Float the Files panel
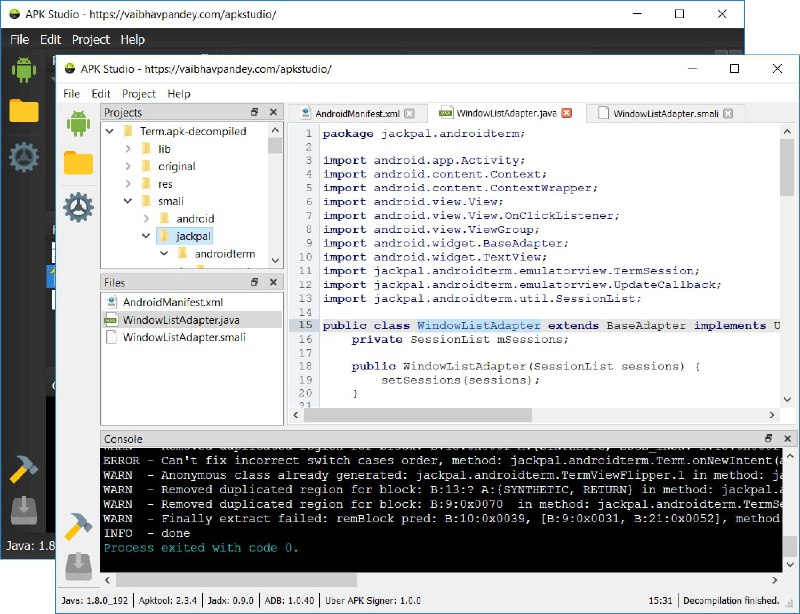Image resolution: width=800 pixels, height=614 pixels. point(255,282)
